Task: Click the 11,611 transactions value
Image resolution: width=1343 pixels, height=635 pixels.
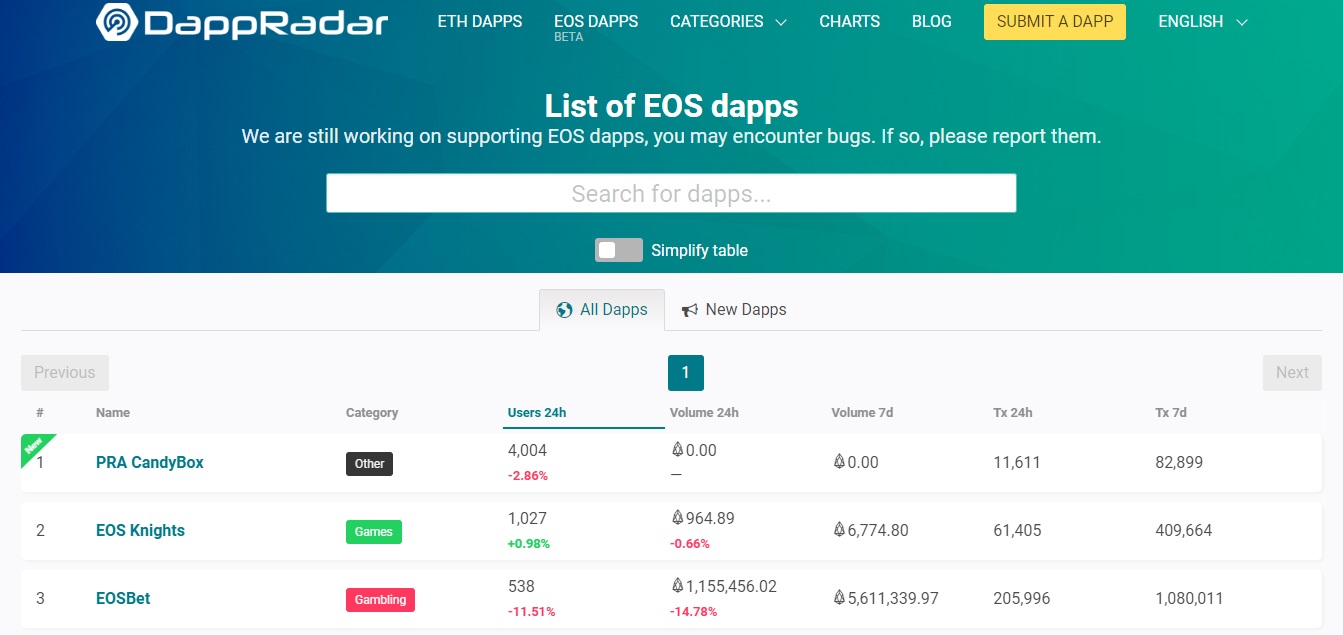Action: pyautogui.click(x=1017, y=462)
